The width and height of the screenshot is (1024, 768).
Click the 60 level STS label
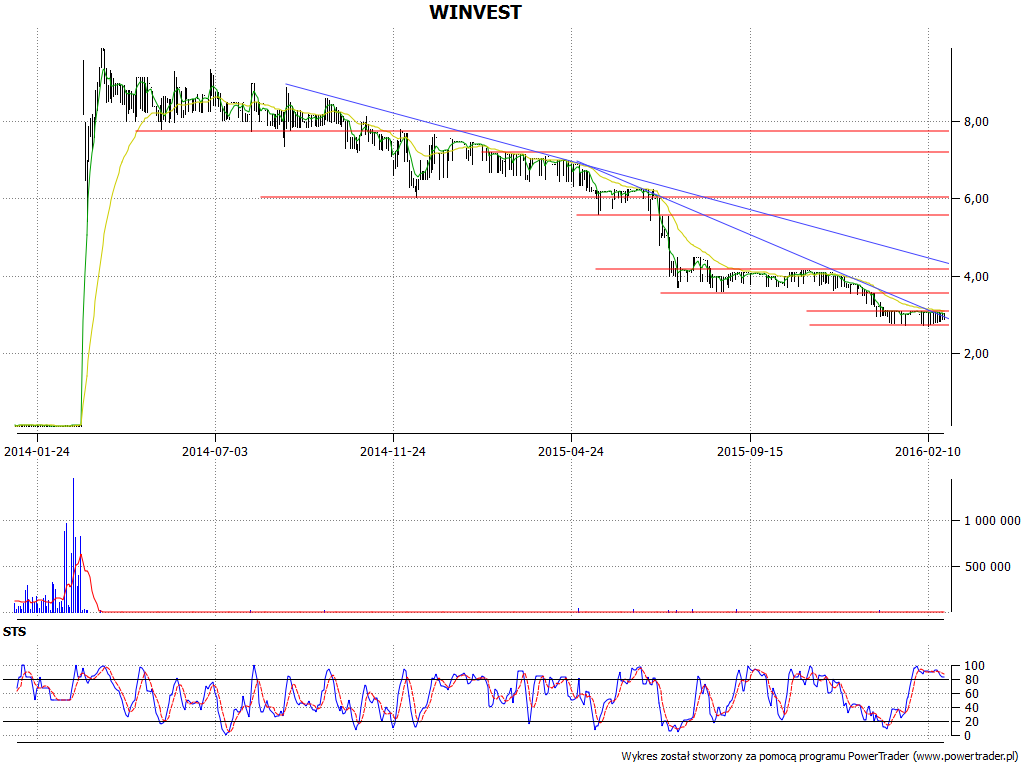click(972, 694)
